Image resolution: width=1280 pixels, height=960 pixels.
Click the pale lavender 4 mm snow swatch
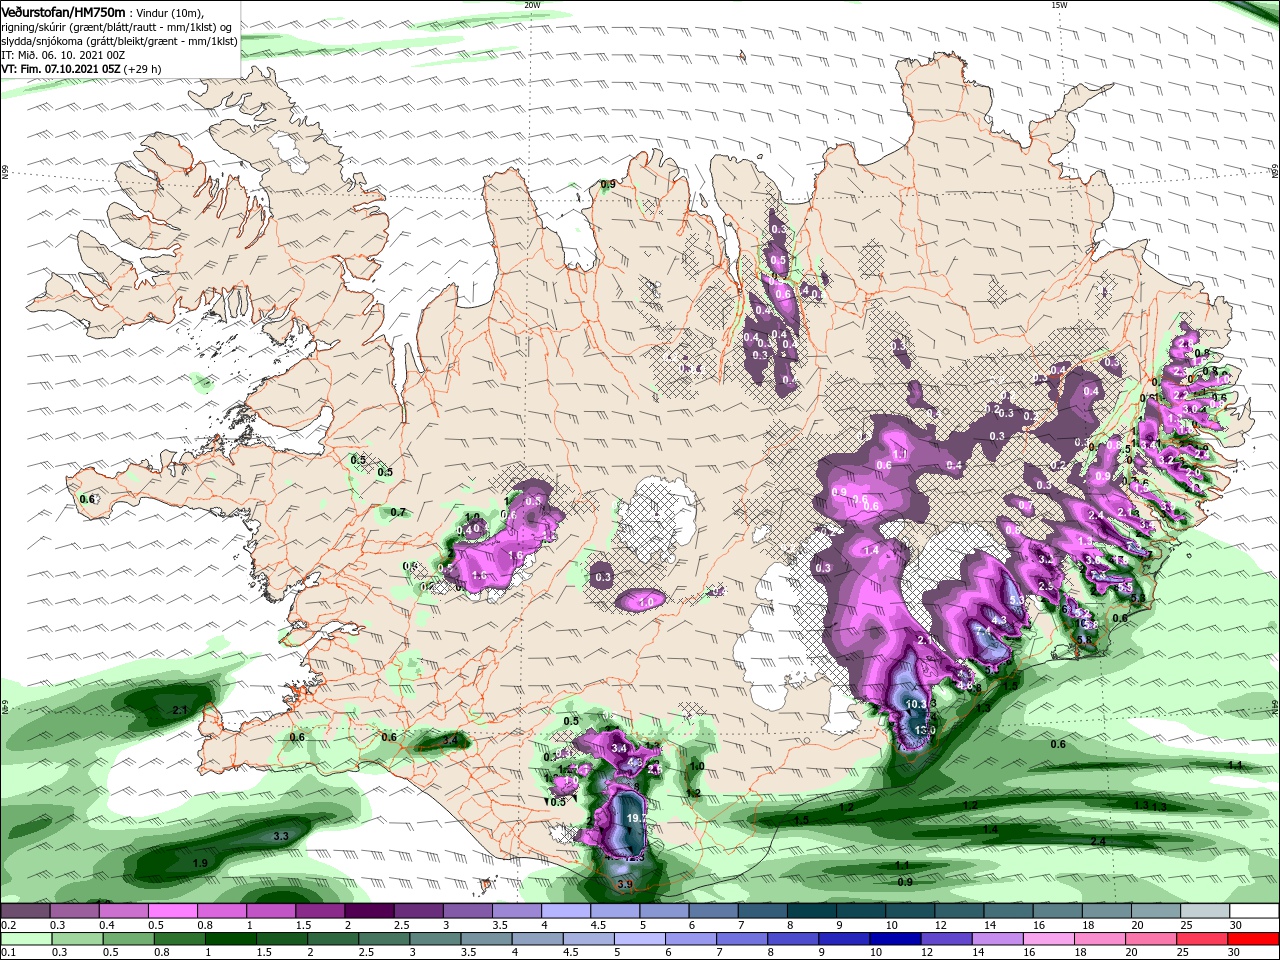click(x=566, y=911)
